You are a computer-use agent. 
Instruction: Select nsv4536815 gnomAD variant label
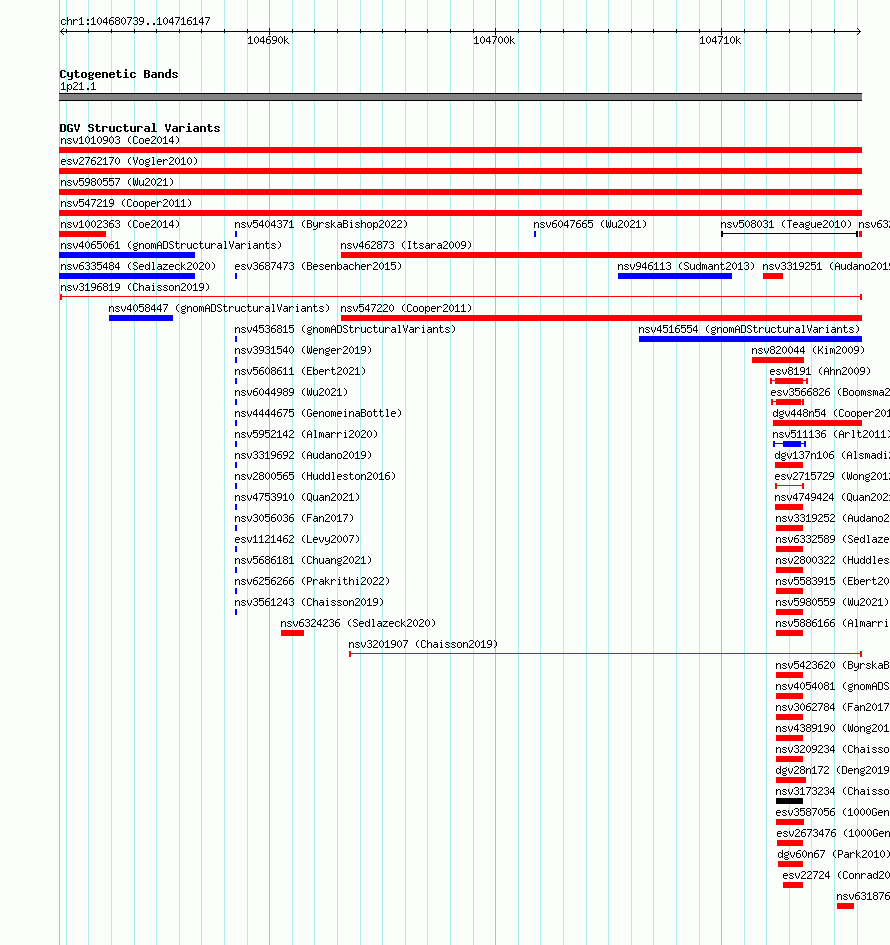[x=345, y=329]
